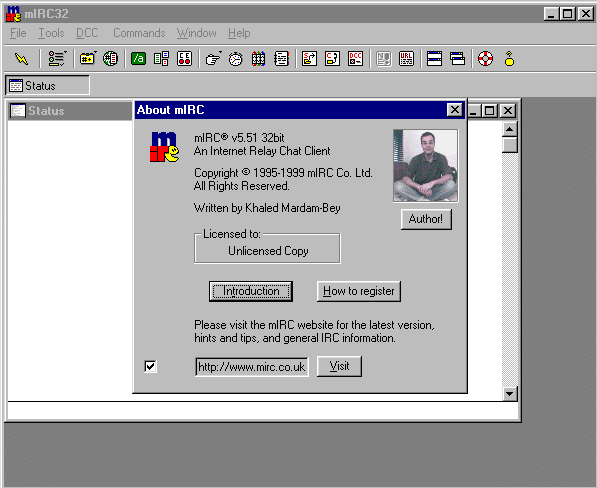
Task: Open the Tools menu
Action: click(51, 33)
